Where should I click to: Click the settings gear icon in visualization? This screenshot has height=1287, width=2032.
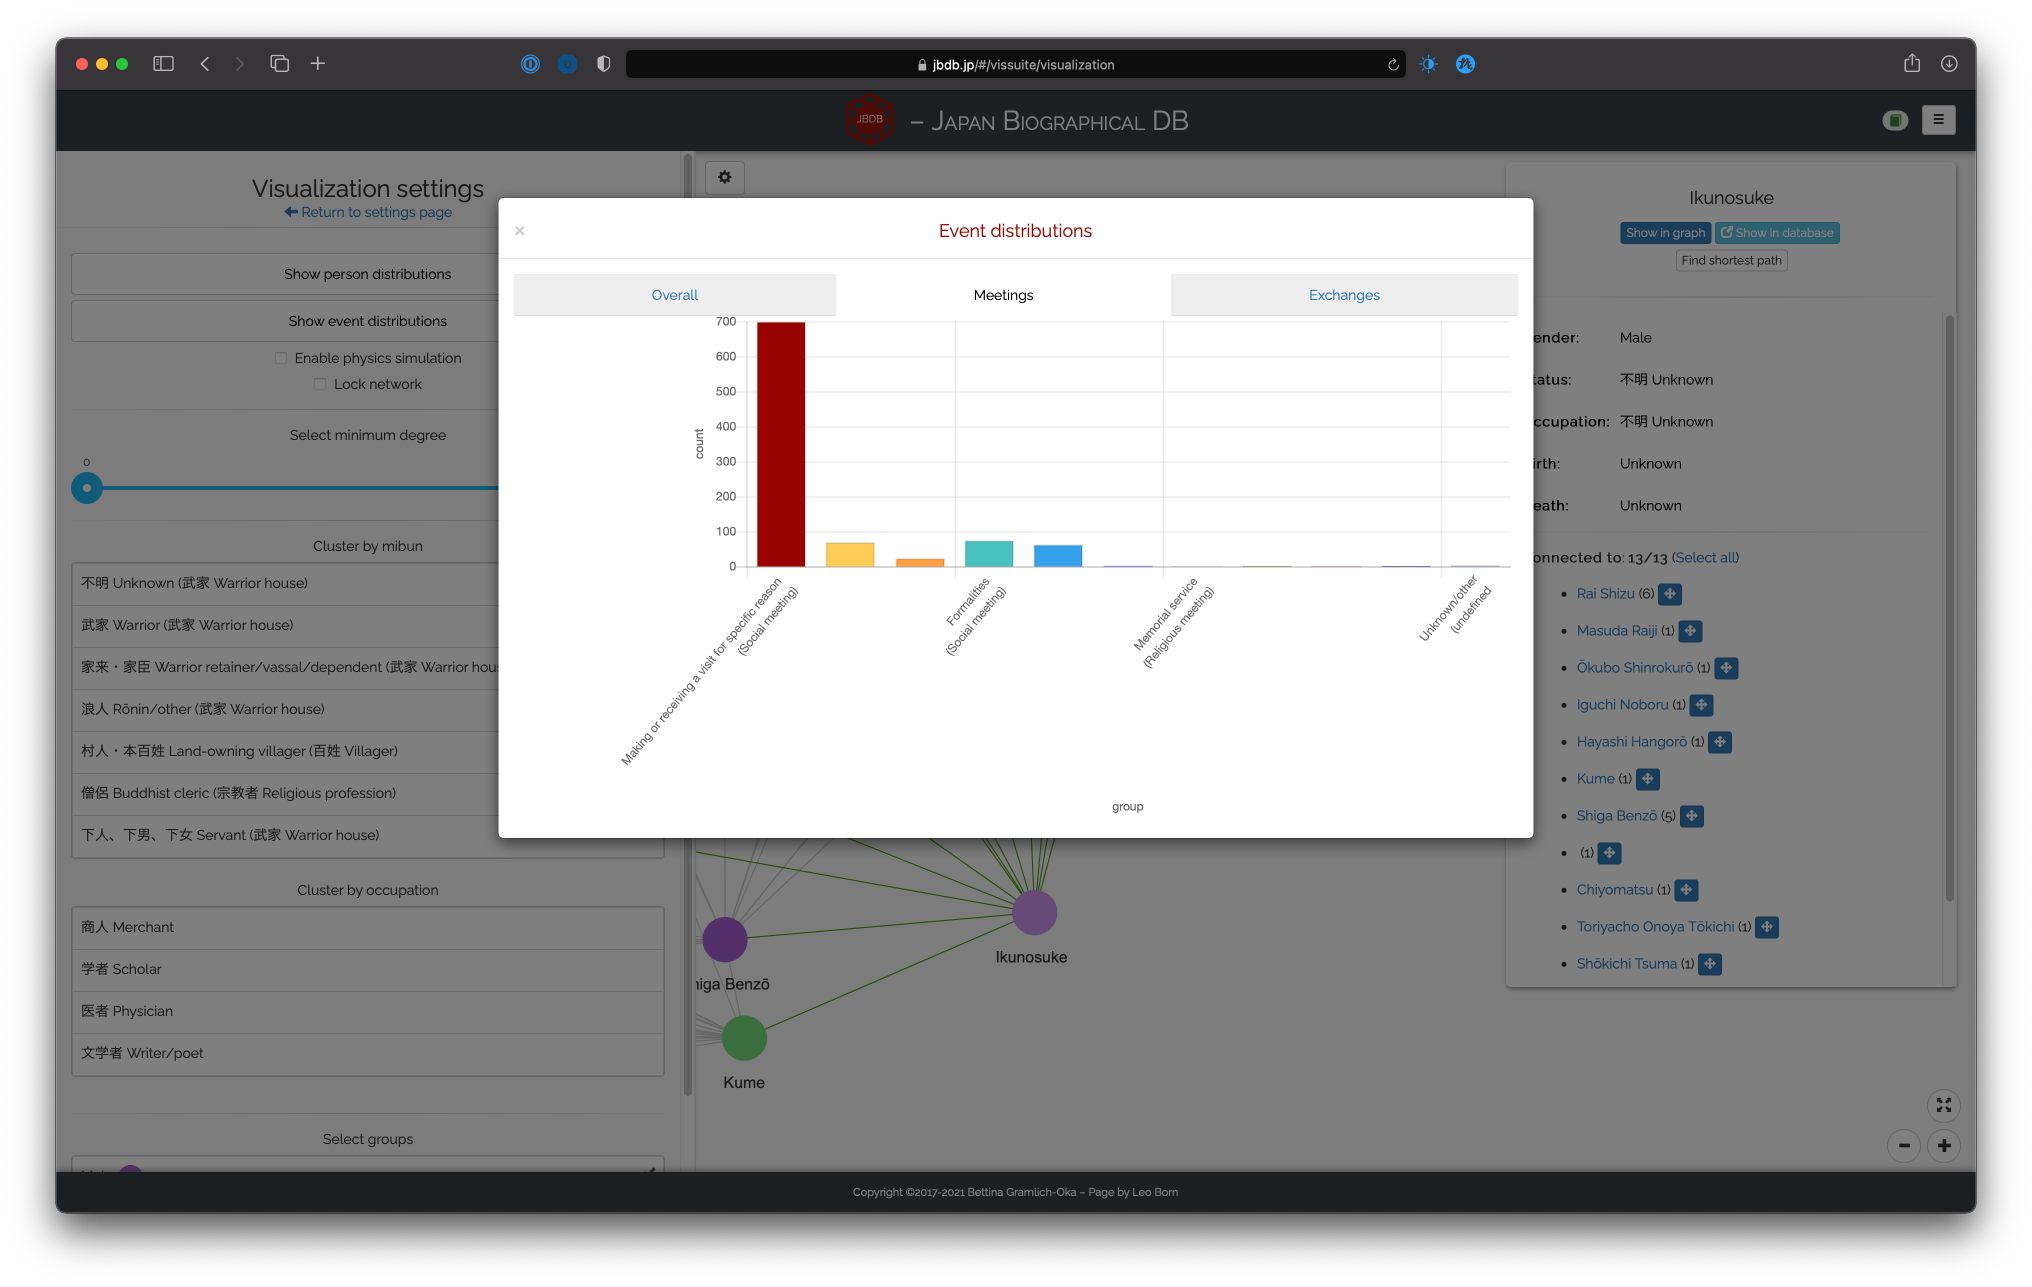point(724,178)
